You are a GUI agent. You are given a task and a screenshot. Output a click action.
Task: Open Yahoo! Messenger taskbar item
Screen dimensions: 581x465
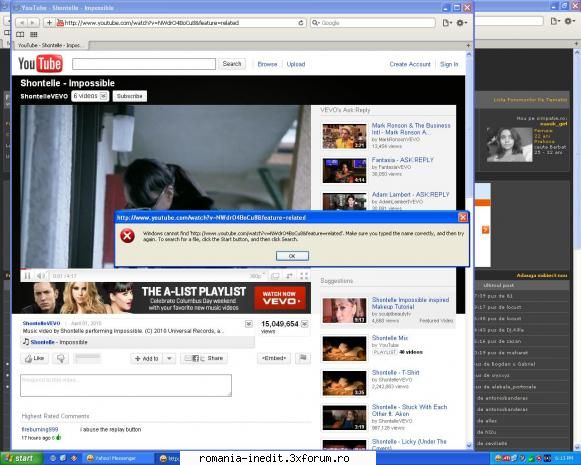[117, 458]
